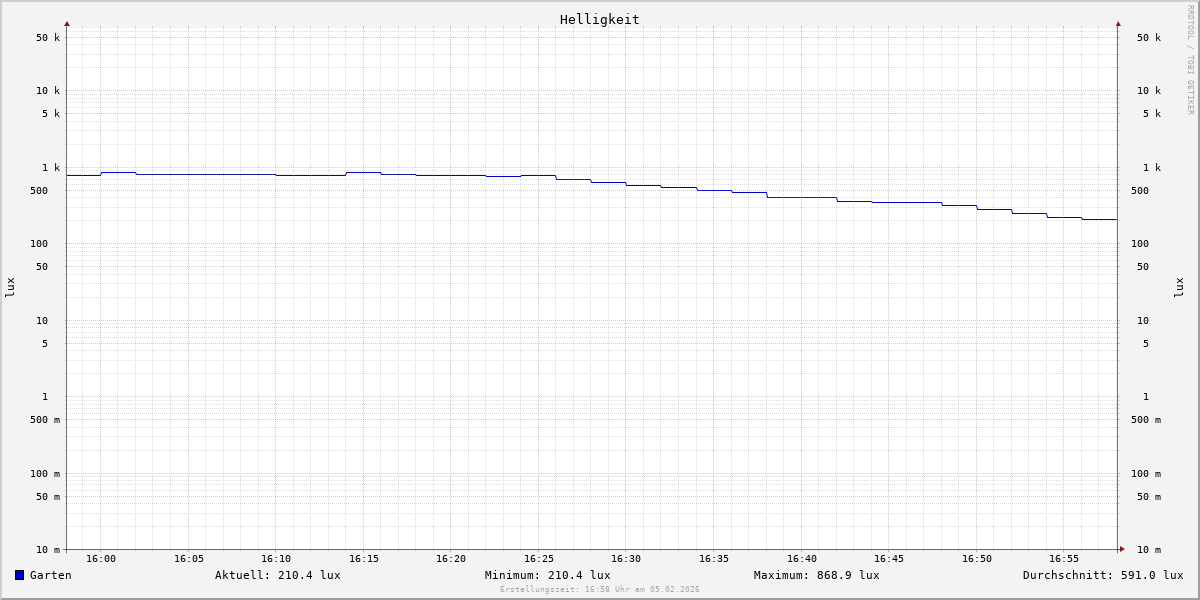Click the Helligkeit chart title

pos(599,19)
